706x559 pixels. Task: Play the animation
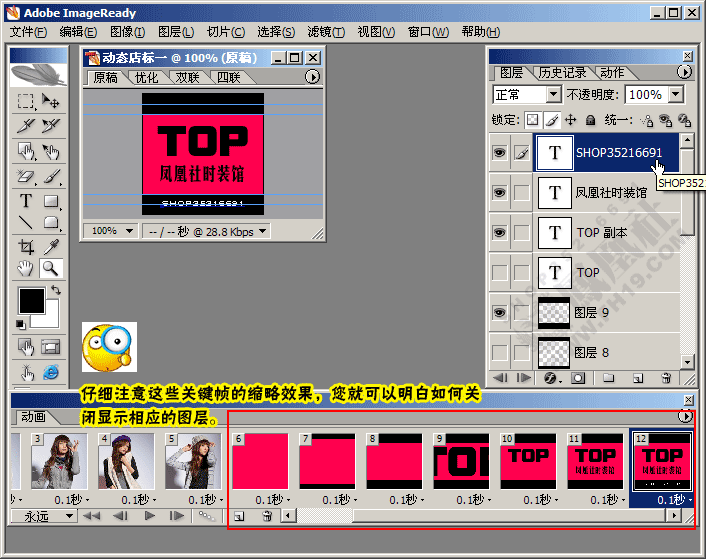[149, 516]
